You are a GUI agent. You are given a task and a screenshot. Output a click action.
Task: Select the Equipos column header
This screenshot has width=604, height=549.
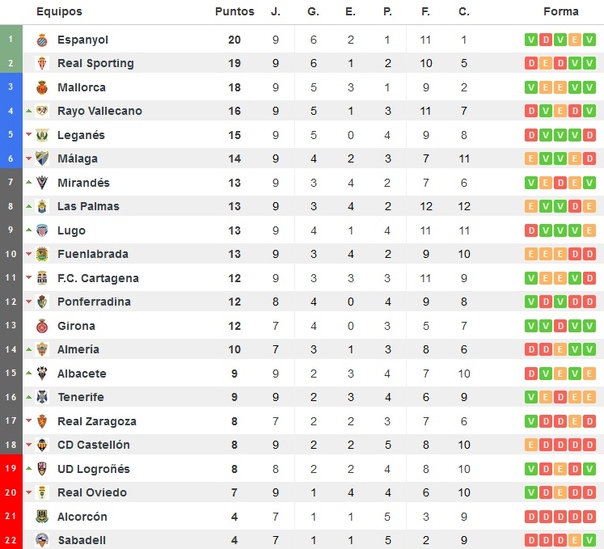click(59, 12)
